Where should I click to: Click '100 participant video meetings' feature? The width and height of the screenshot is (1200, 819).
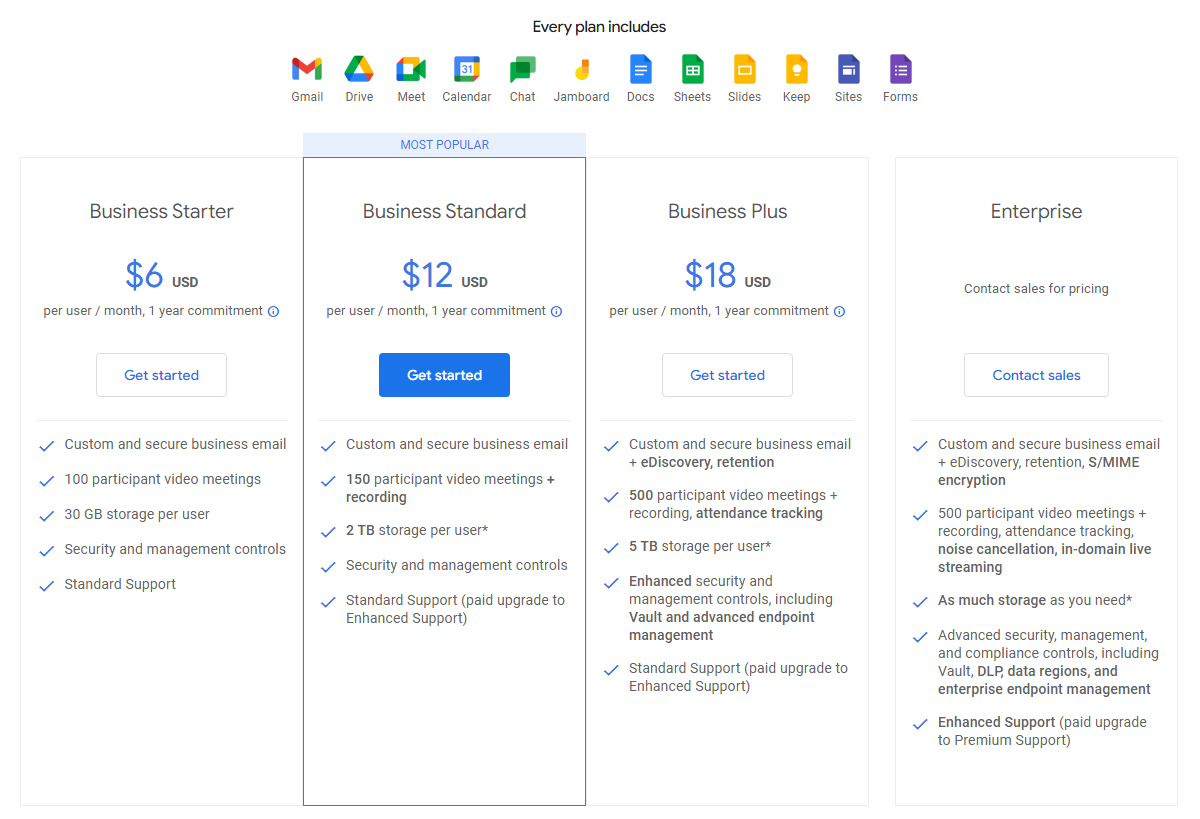coord(162,479)
